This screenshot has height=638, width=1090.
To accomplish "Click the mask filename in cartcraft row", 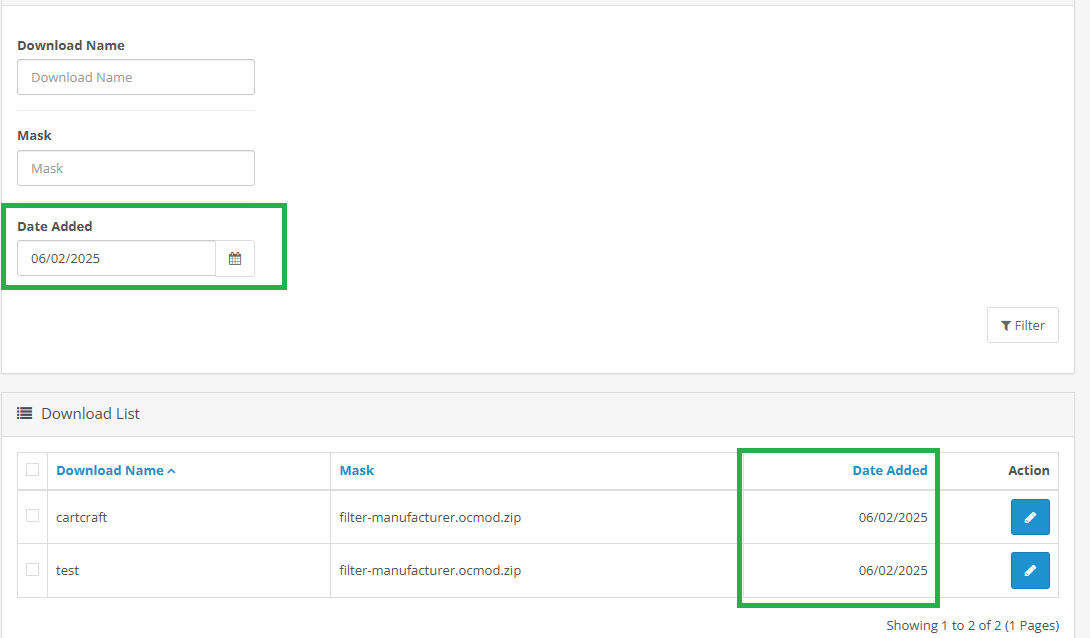I will (430, 517).
